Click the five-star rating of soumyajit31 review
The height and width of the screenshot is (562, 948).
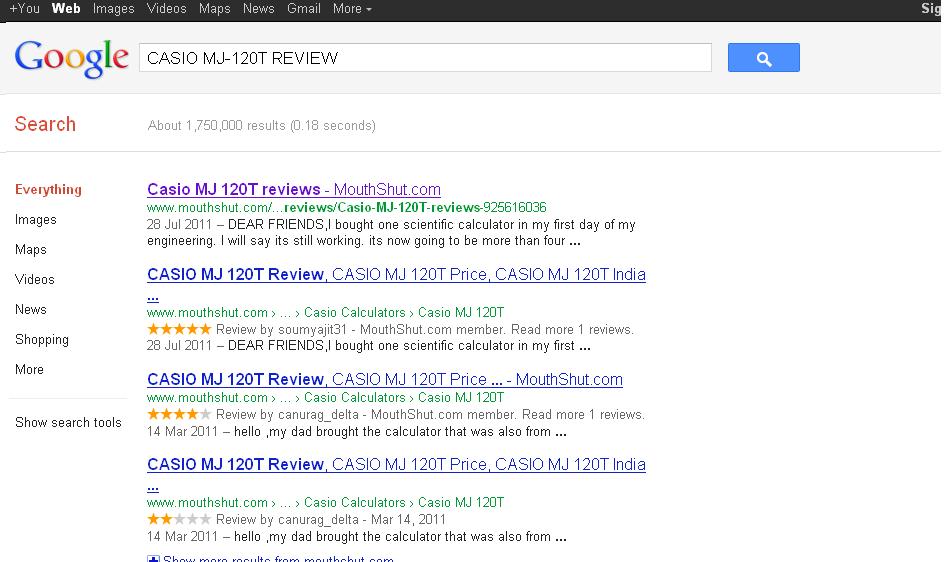(179, 329)
